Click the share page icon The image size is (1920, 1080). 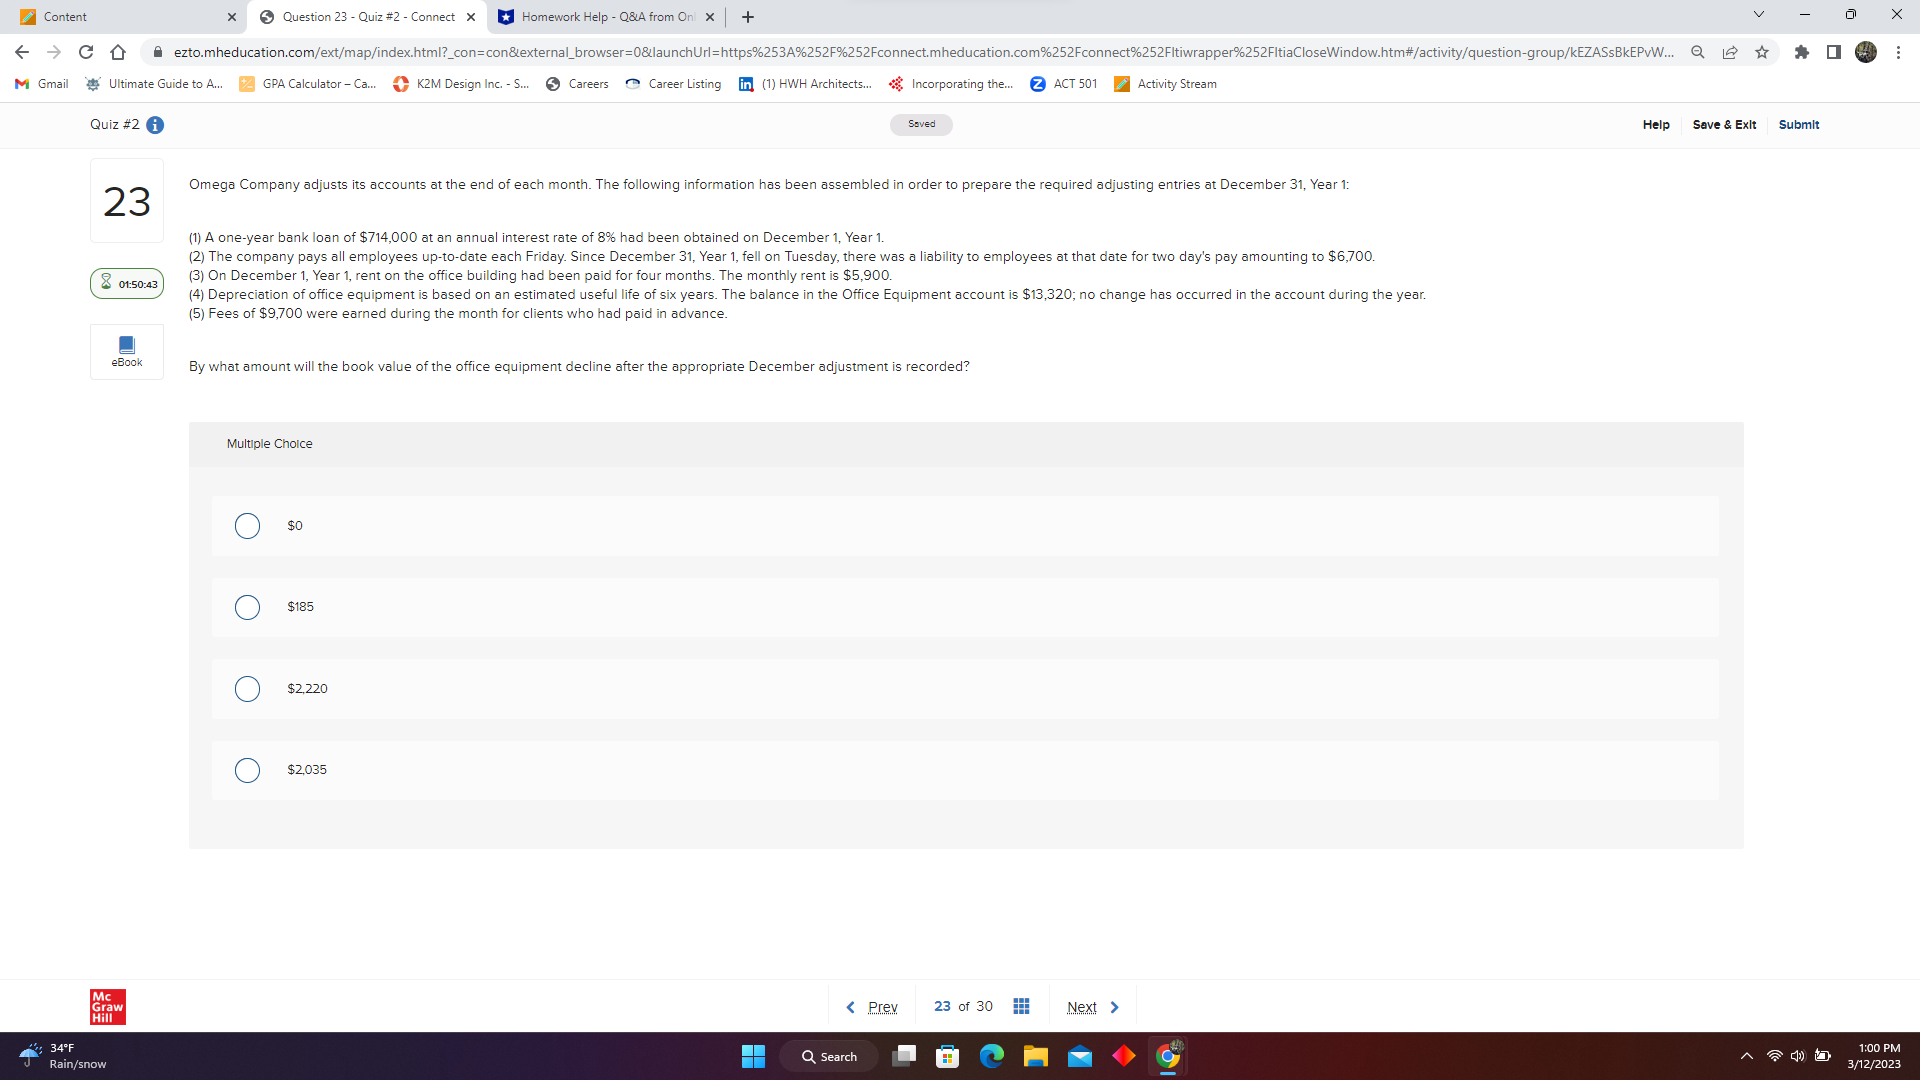pos(1730,52)
